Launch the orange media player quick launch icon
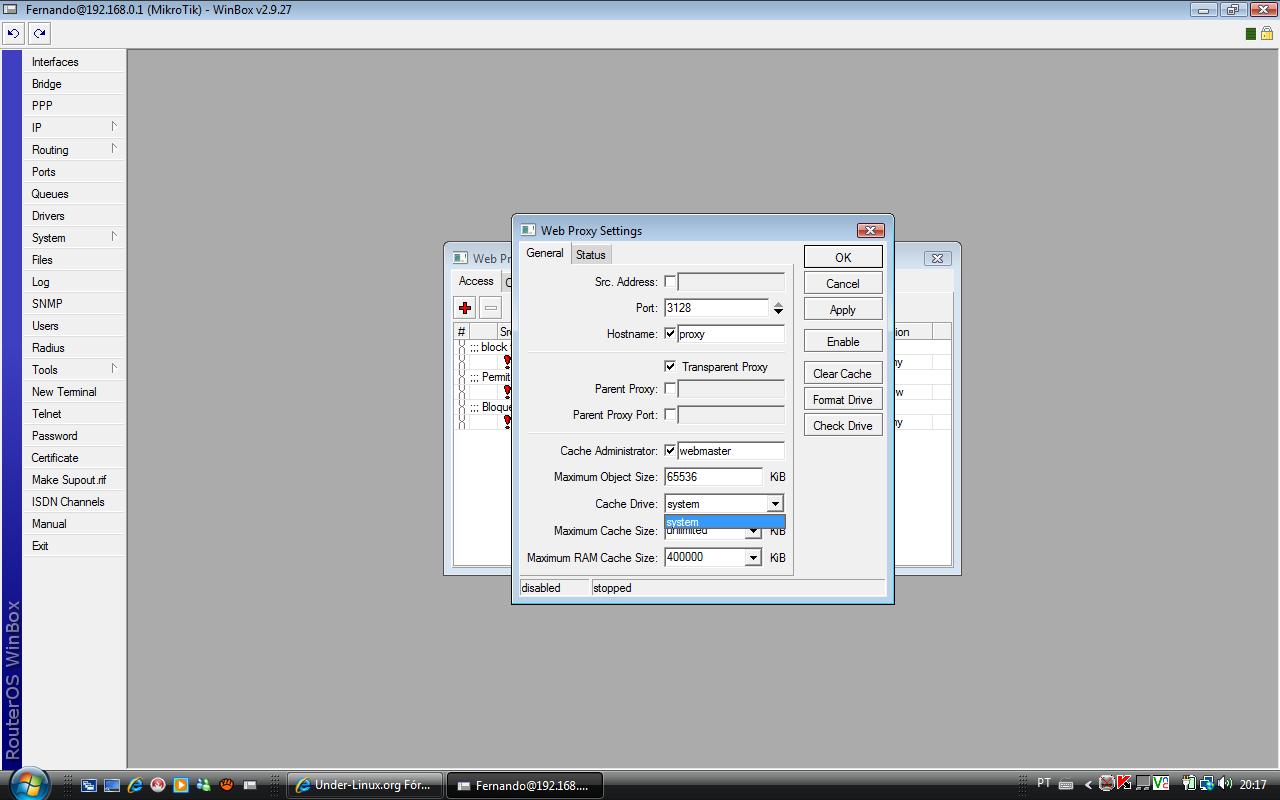The height and width of the screenshot is (800, 1280). click(180, 785)
